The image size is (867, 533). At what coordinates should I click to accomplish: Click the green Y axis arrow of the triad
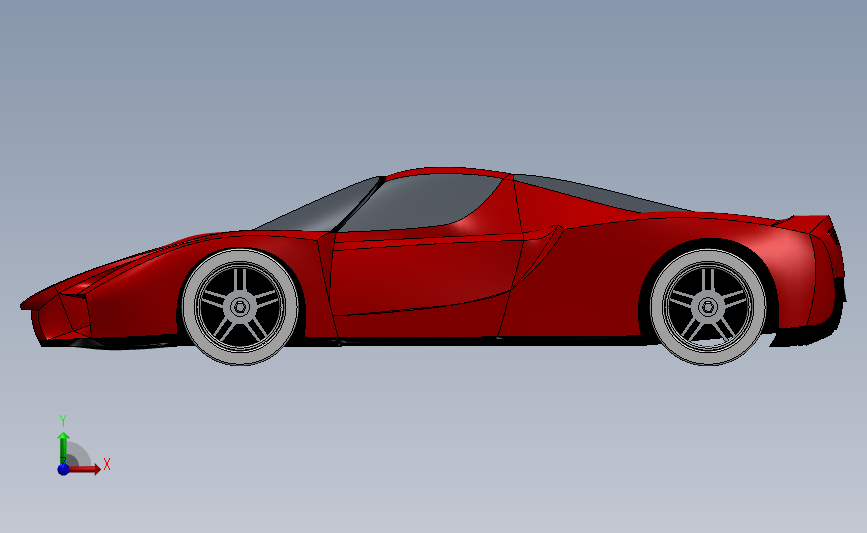click(x=63, y=448)
